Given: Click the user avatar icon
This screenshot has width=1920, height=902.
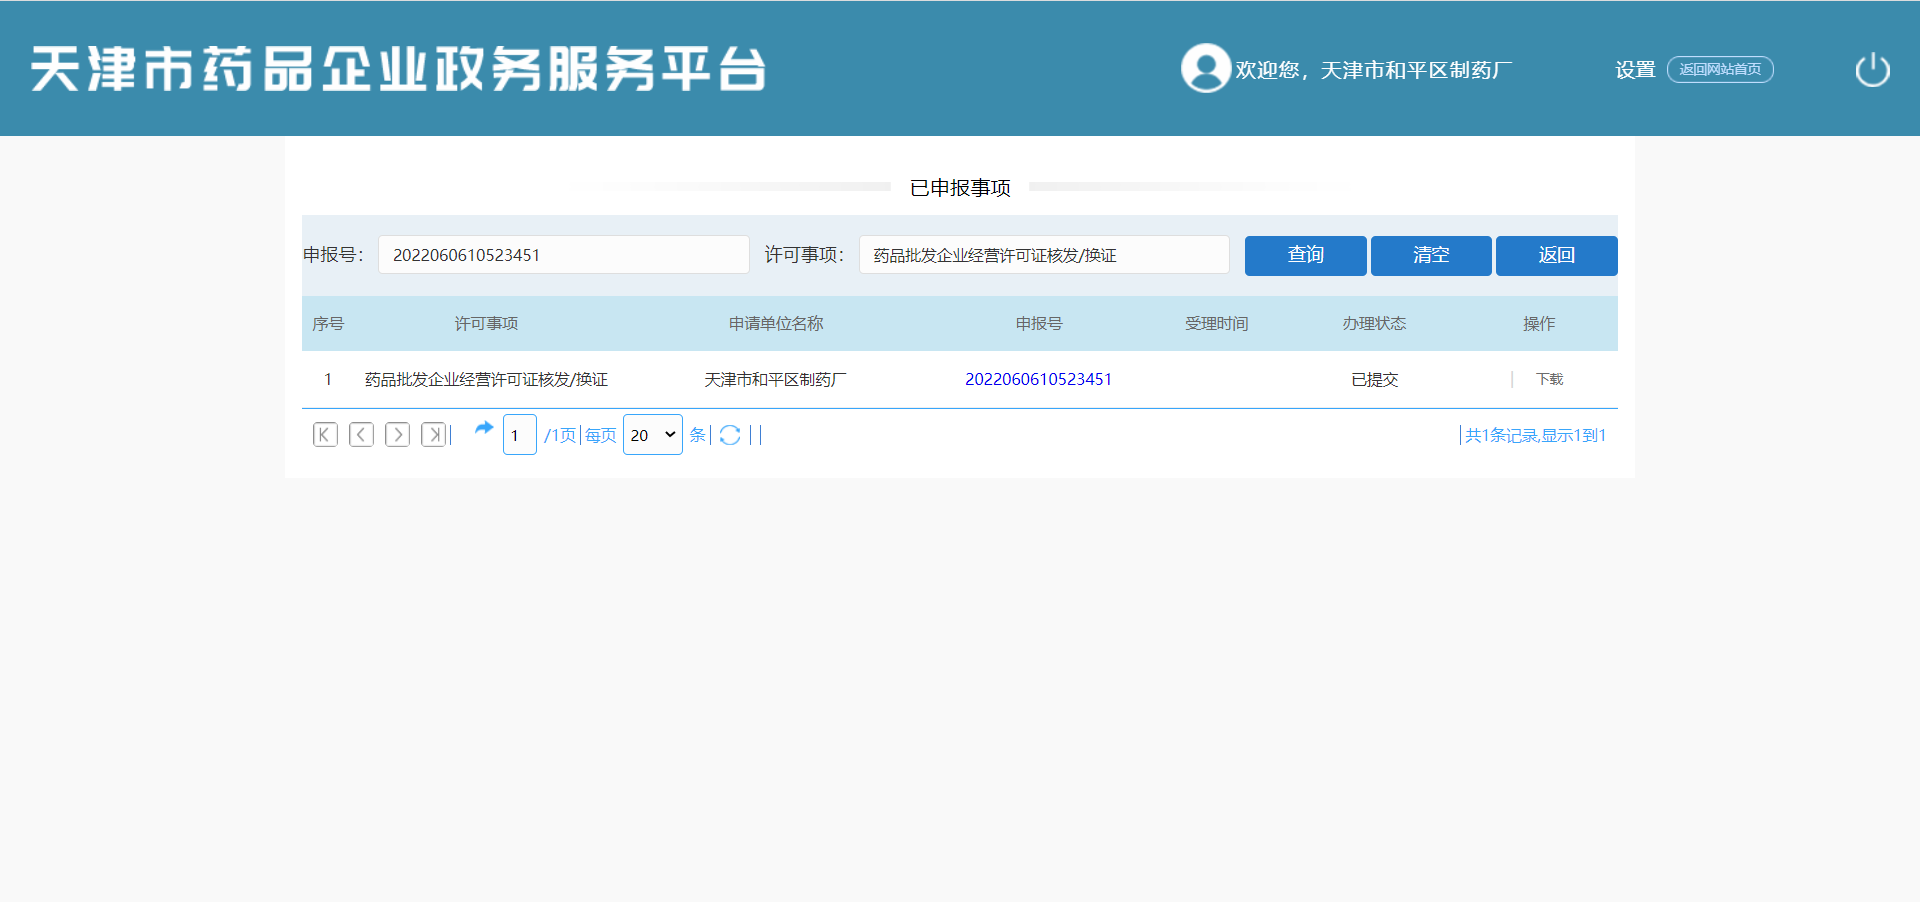Looking at the screenshot, I should pyautogui.click(x=1205, y=69).
